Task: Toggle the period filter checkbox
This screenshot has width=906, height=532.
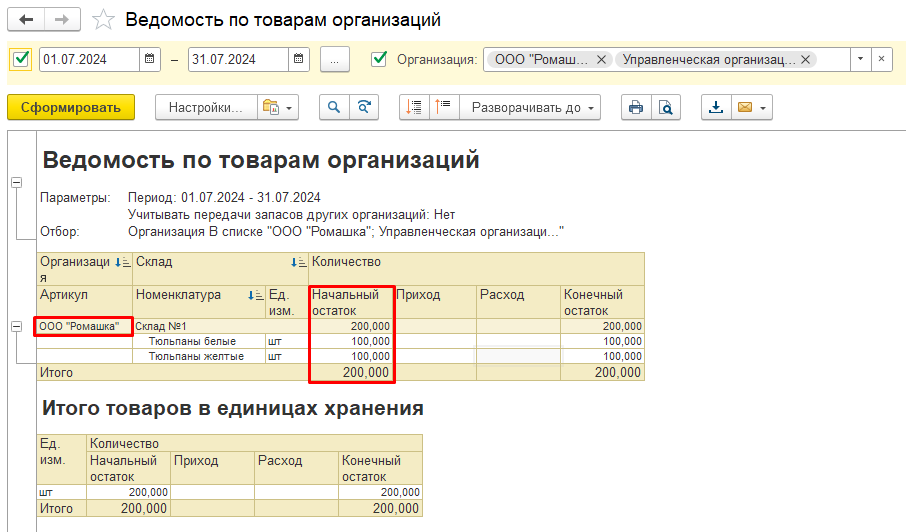Action: point(21,59)
